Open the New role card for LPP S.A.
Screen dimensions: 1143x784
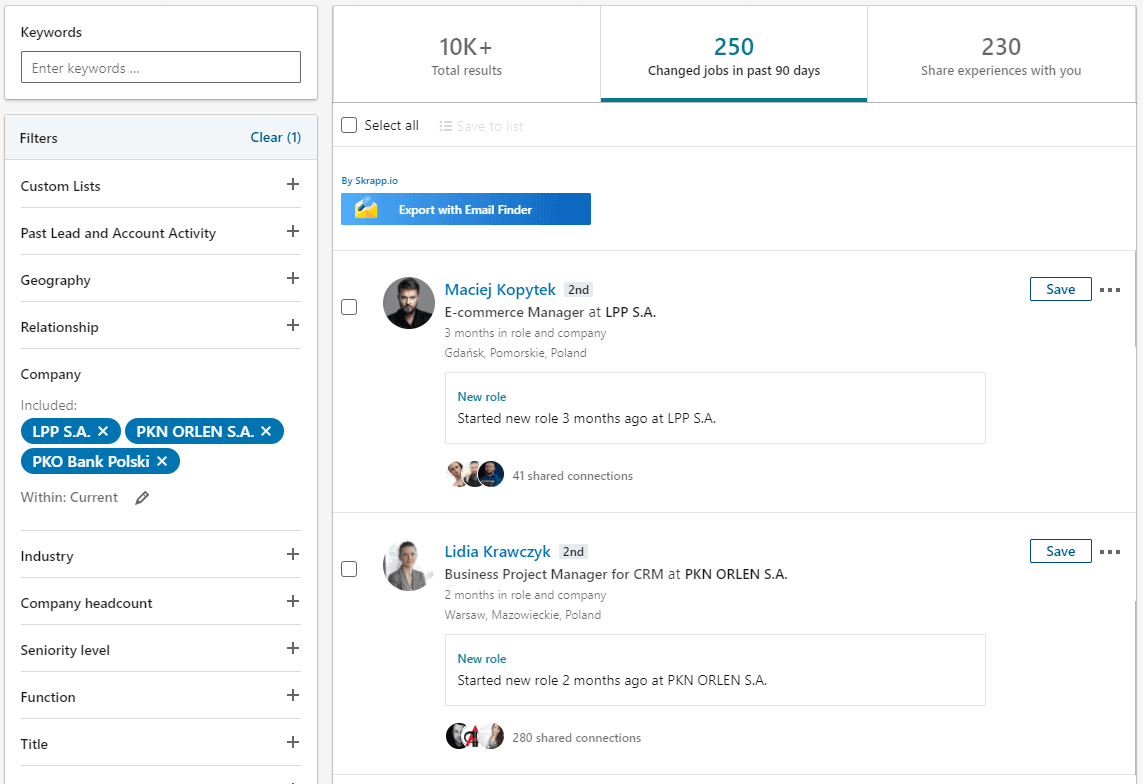pyautogui.click(x=715, y=408)
